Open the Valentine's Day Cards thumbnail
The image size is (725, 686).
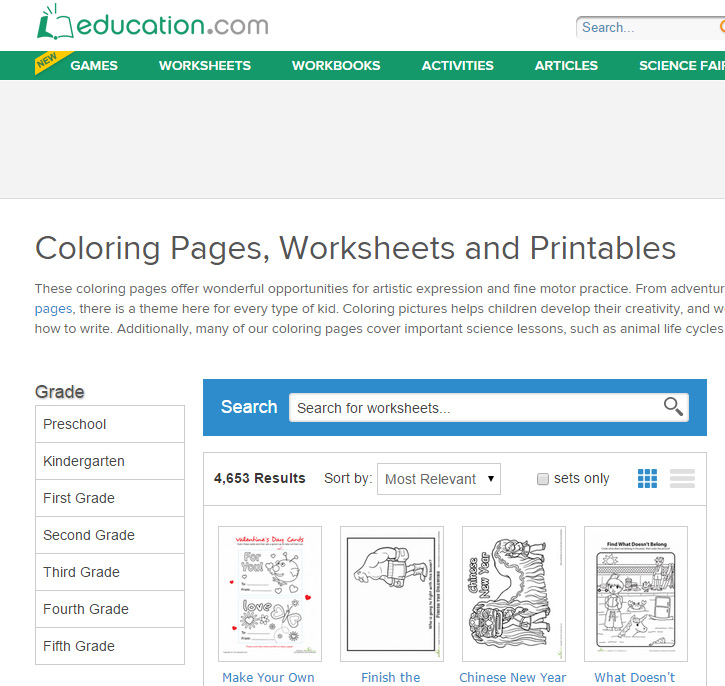point(270,594)
